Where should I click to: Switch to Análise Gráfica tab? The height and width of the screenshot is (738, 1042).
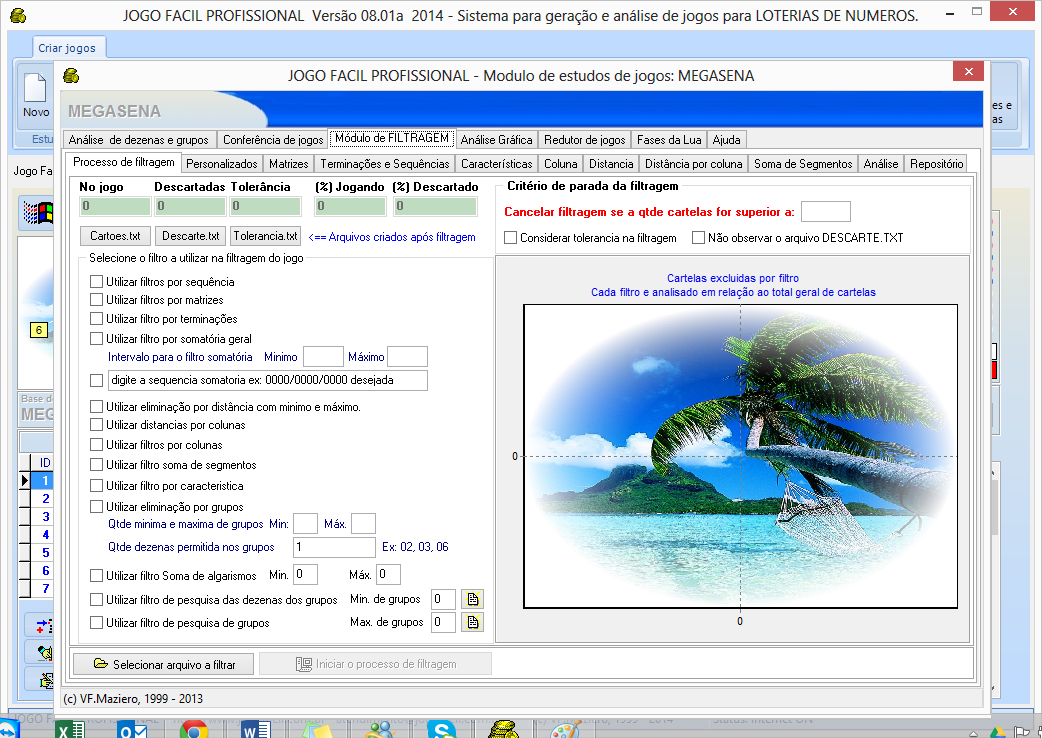tap(497, 139)
